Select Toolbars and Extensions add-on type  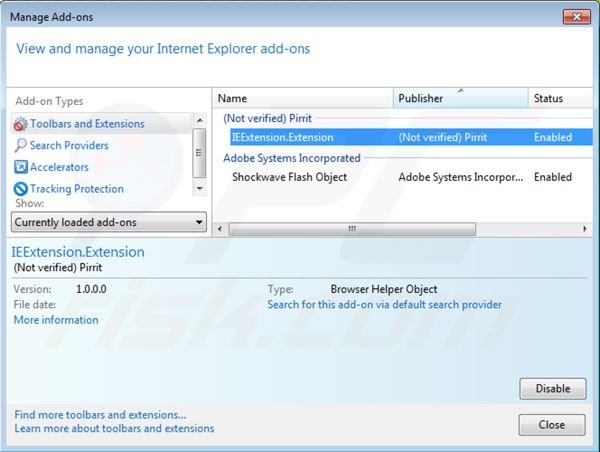point(101,124)
